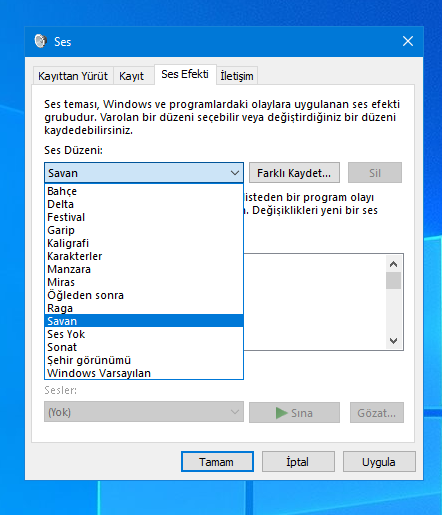Pick the Karakterler scheme option
The image size is (442, 515).
click(144, 256)
